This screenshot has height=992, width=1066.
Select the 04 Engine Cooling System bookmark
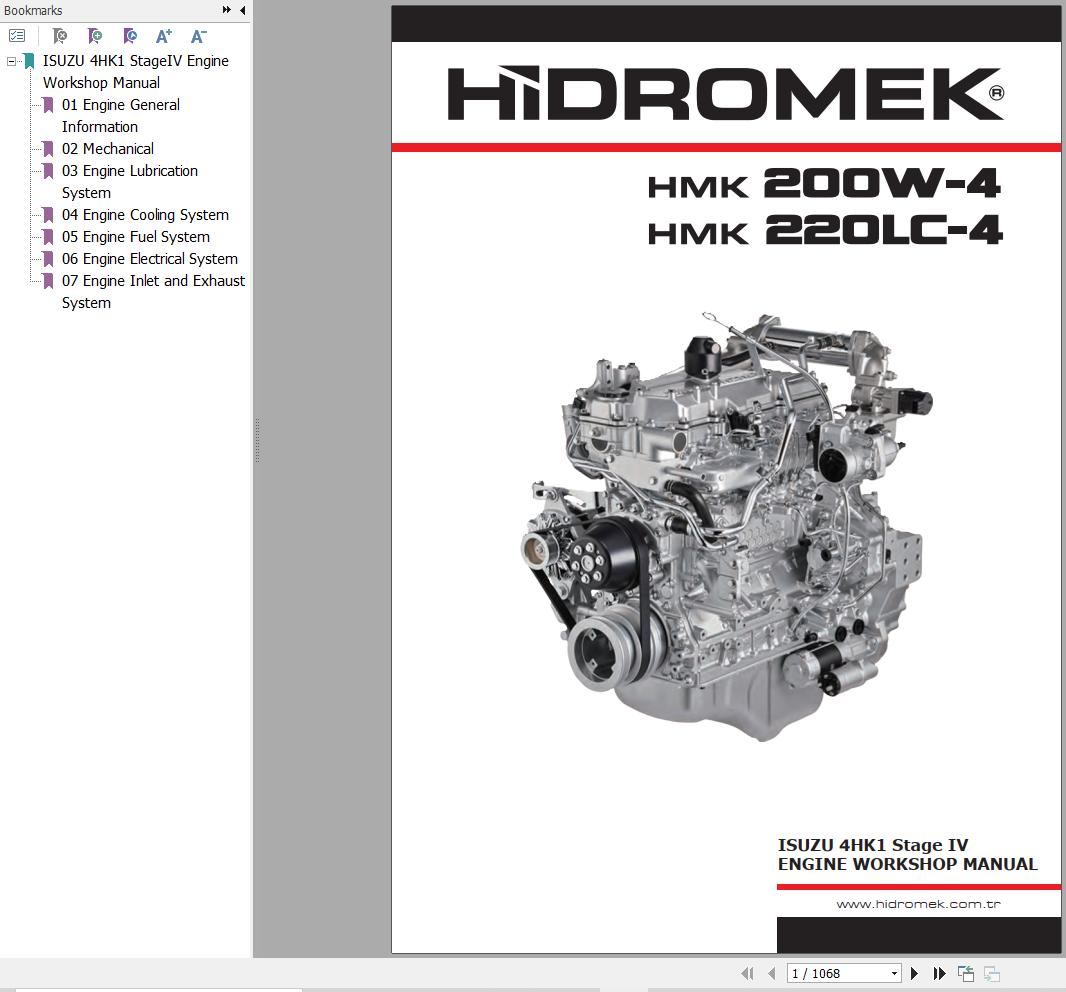(145, 215)
